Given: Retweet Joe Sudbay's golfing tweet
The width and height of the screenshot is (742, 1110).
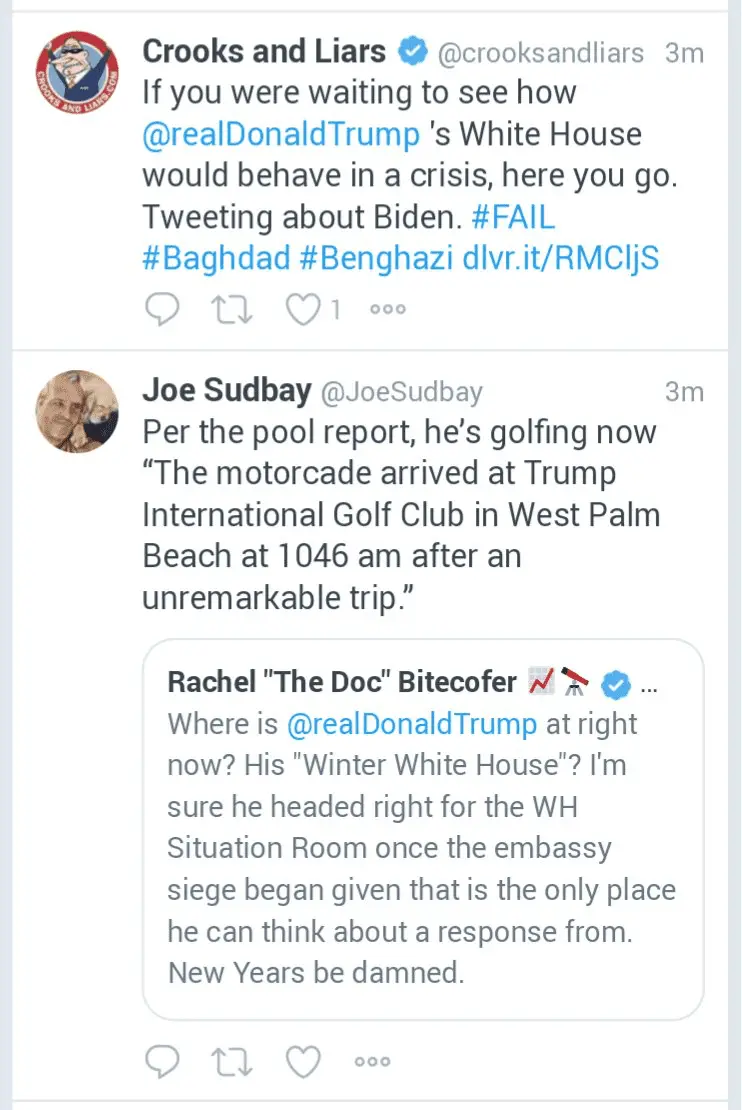Looking at the screenshot, I should click(233, 1060).
